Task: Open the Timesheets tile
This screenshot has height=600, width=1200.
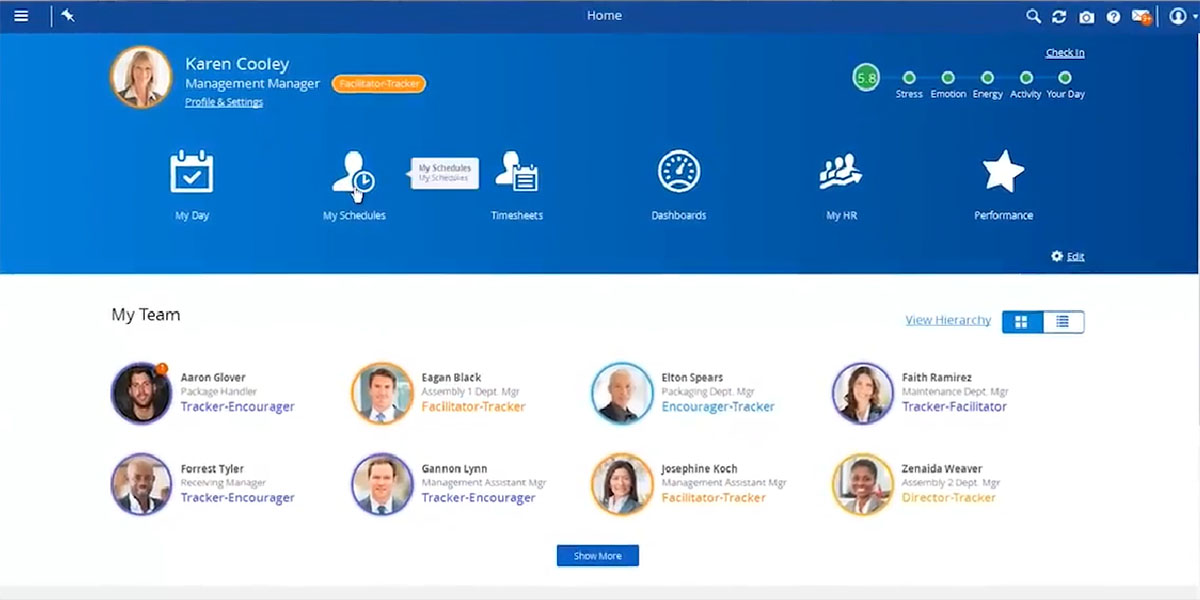Action: coord(517,172)
